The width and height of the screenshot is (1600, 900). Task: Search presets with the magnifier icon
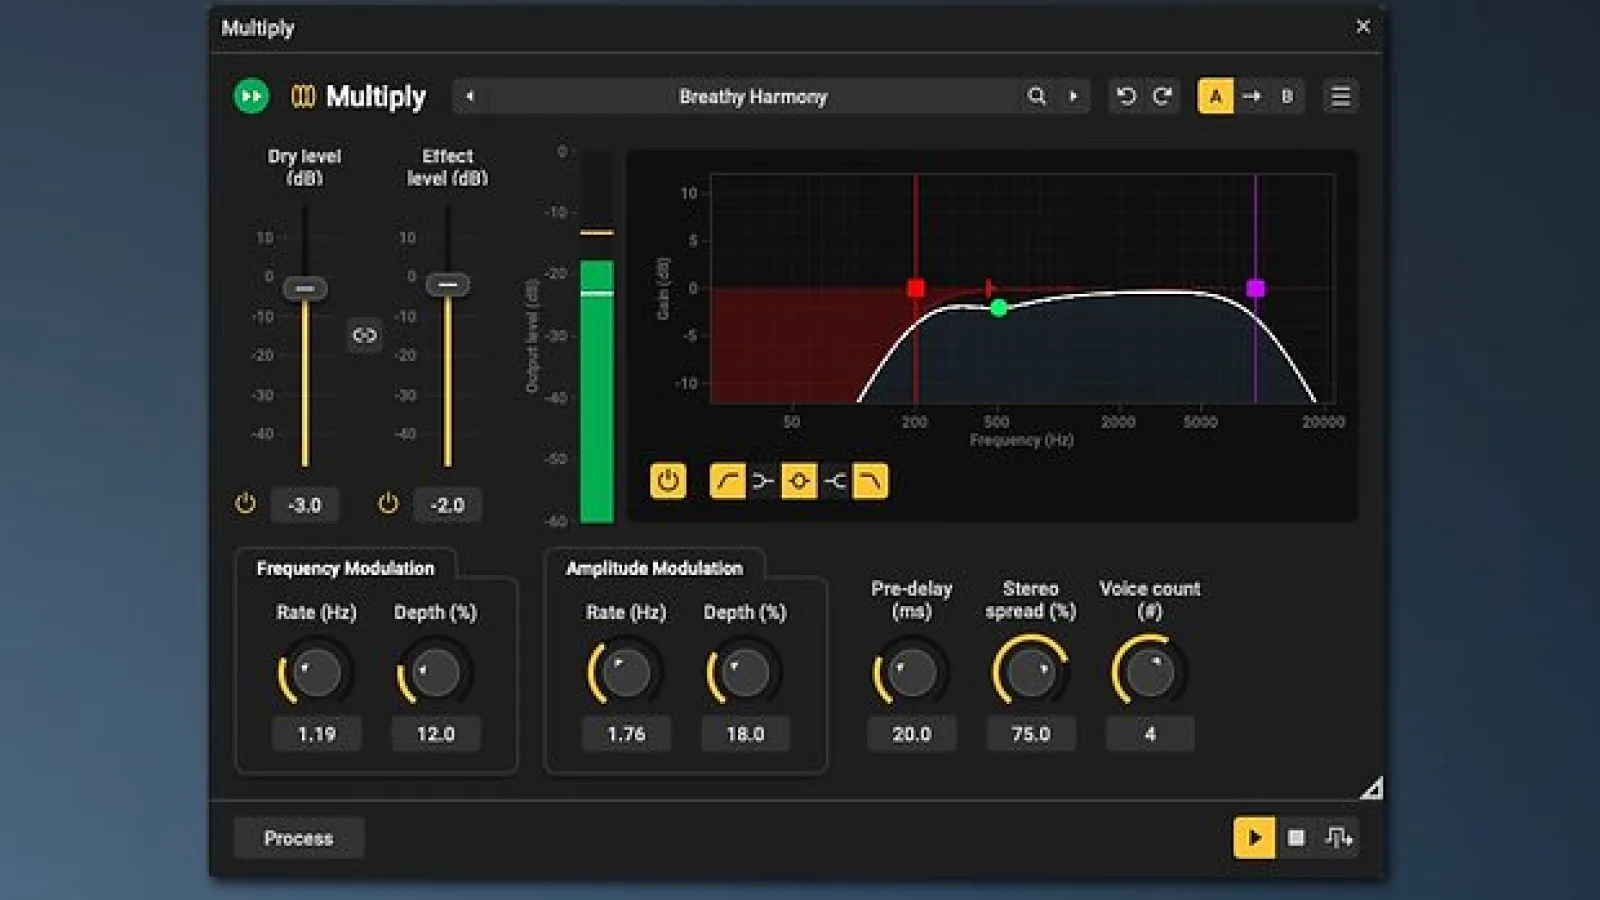tap(1037, 96)
